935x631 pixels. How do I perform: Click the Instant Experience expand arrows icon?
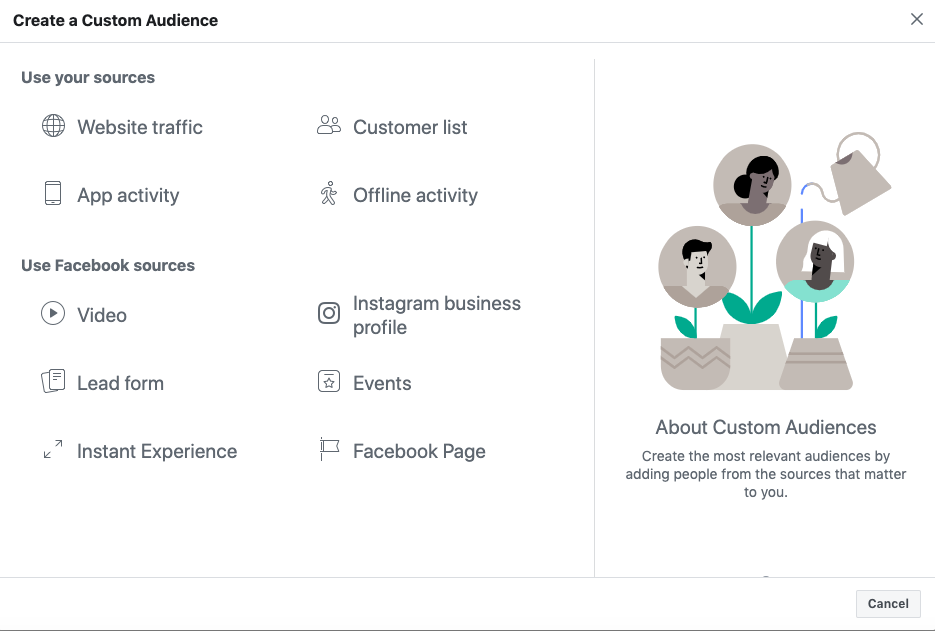pyautogui.click(x=53, y=449)
